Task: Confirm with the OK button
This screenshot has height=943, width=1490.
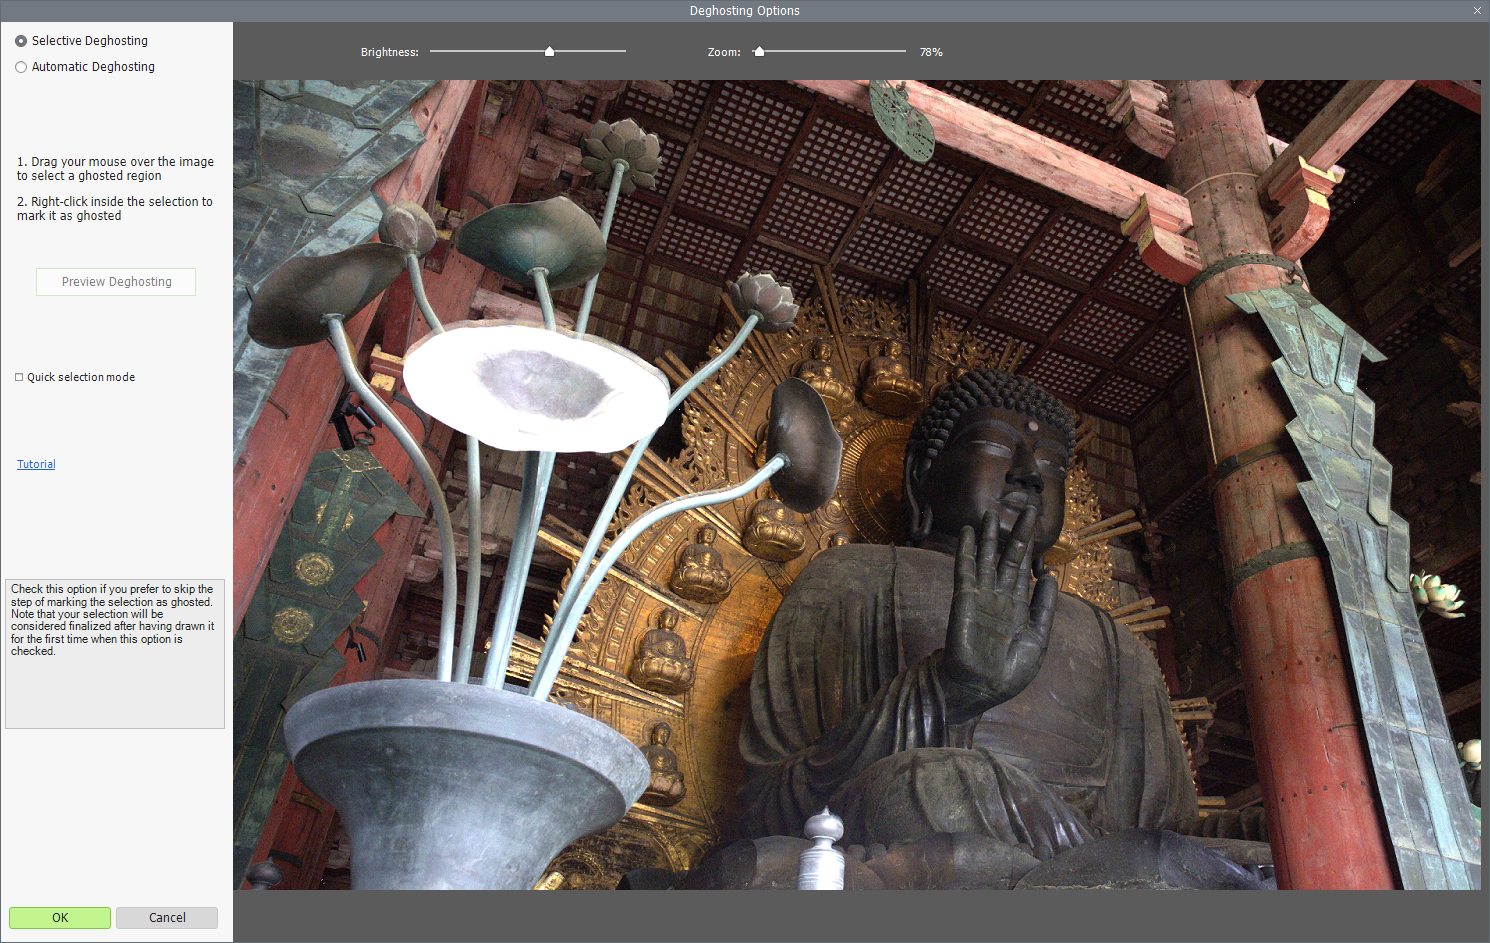Action: (60, 918)
